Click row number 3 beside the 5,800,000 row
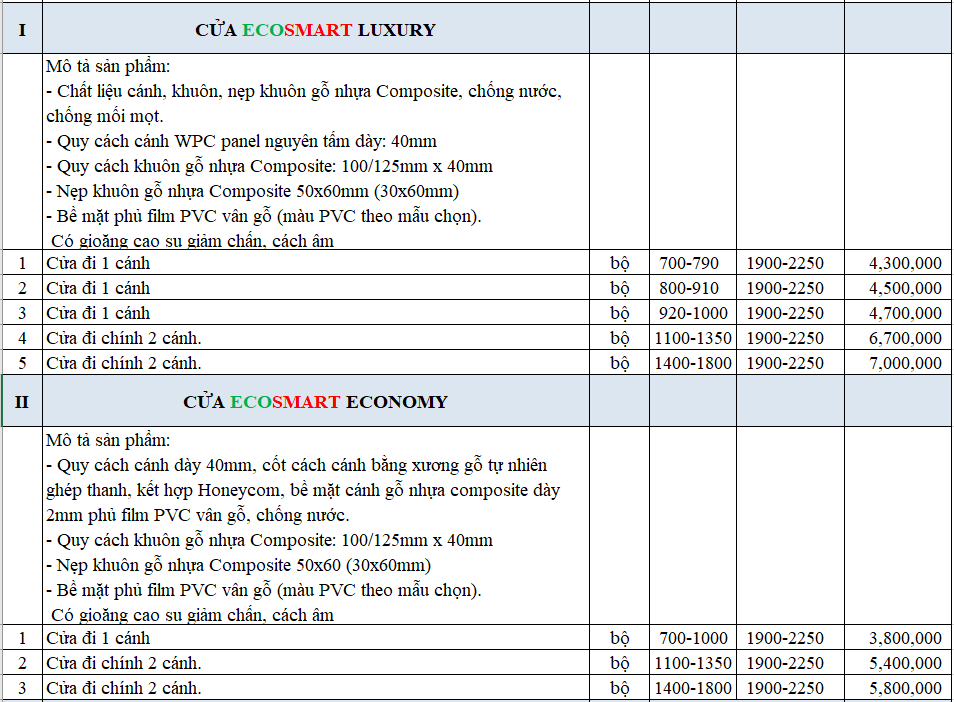This screenshot has width=954, height=702. (x=23, y=687)
